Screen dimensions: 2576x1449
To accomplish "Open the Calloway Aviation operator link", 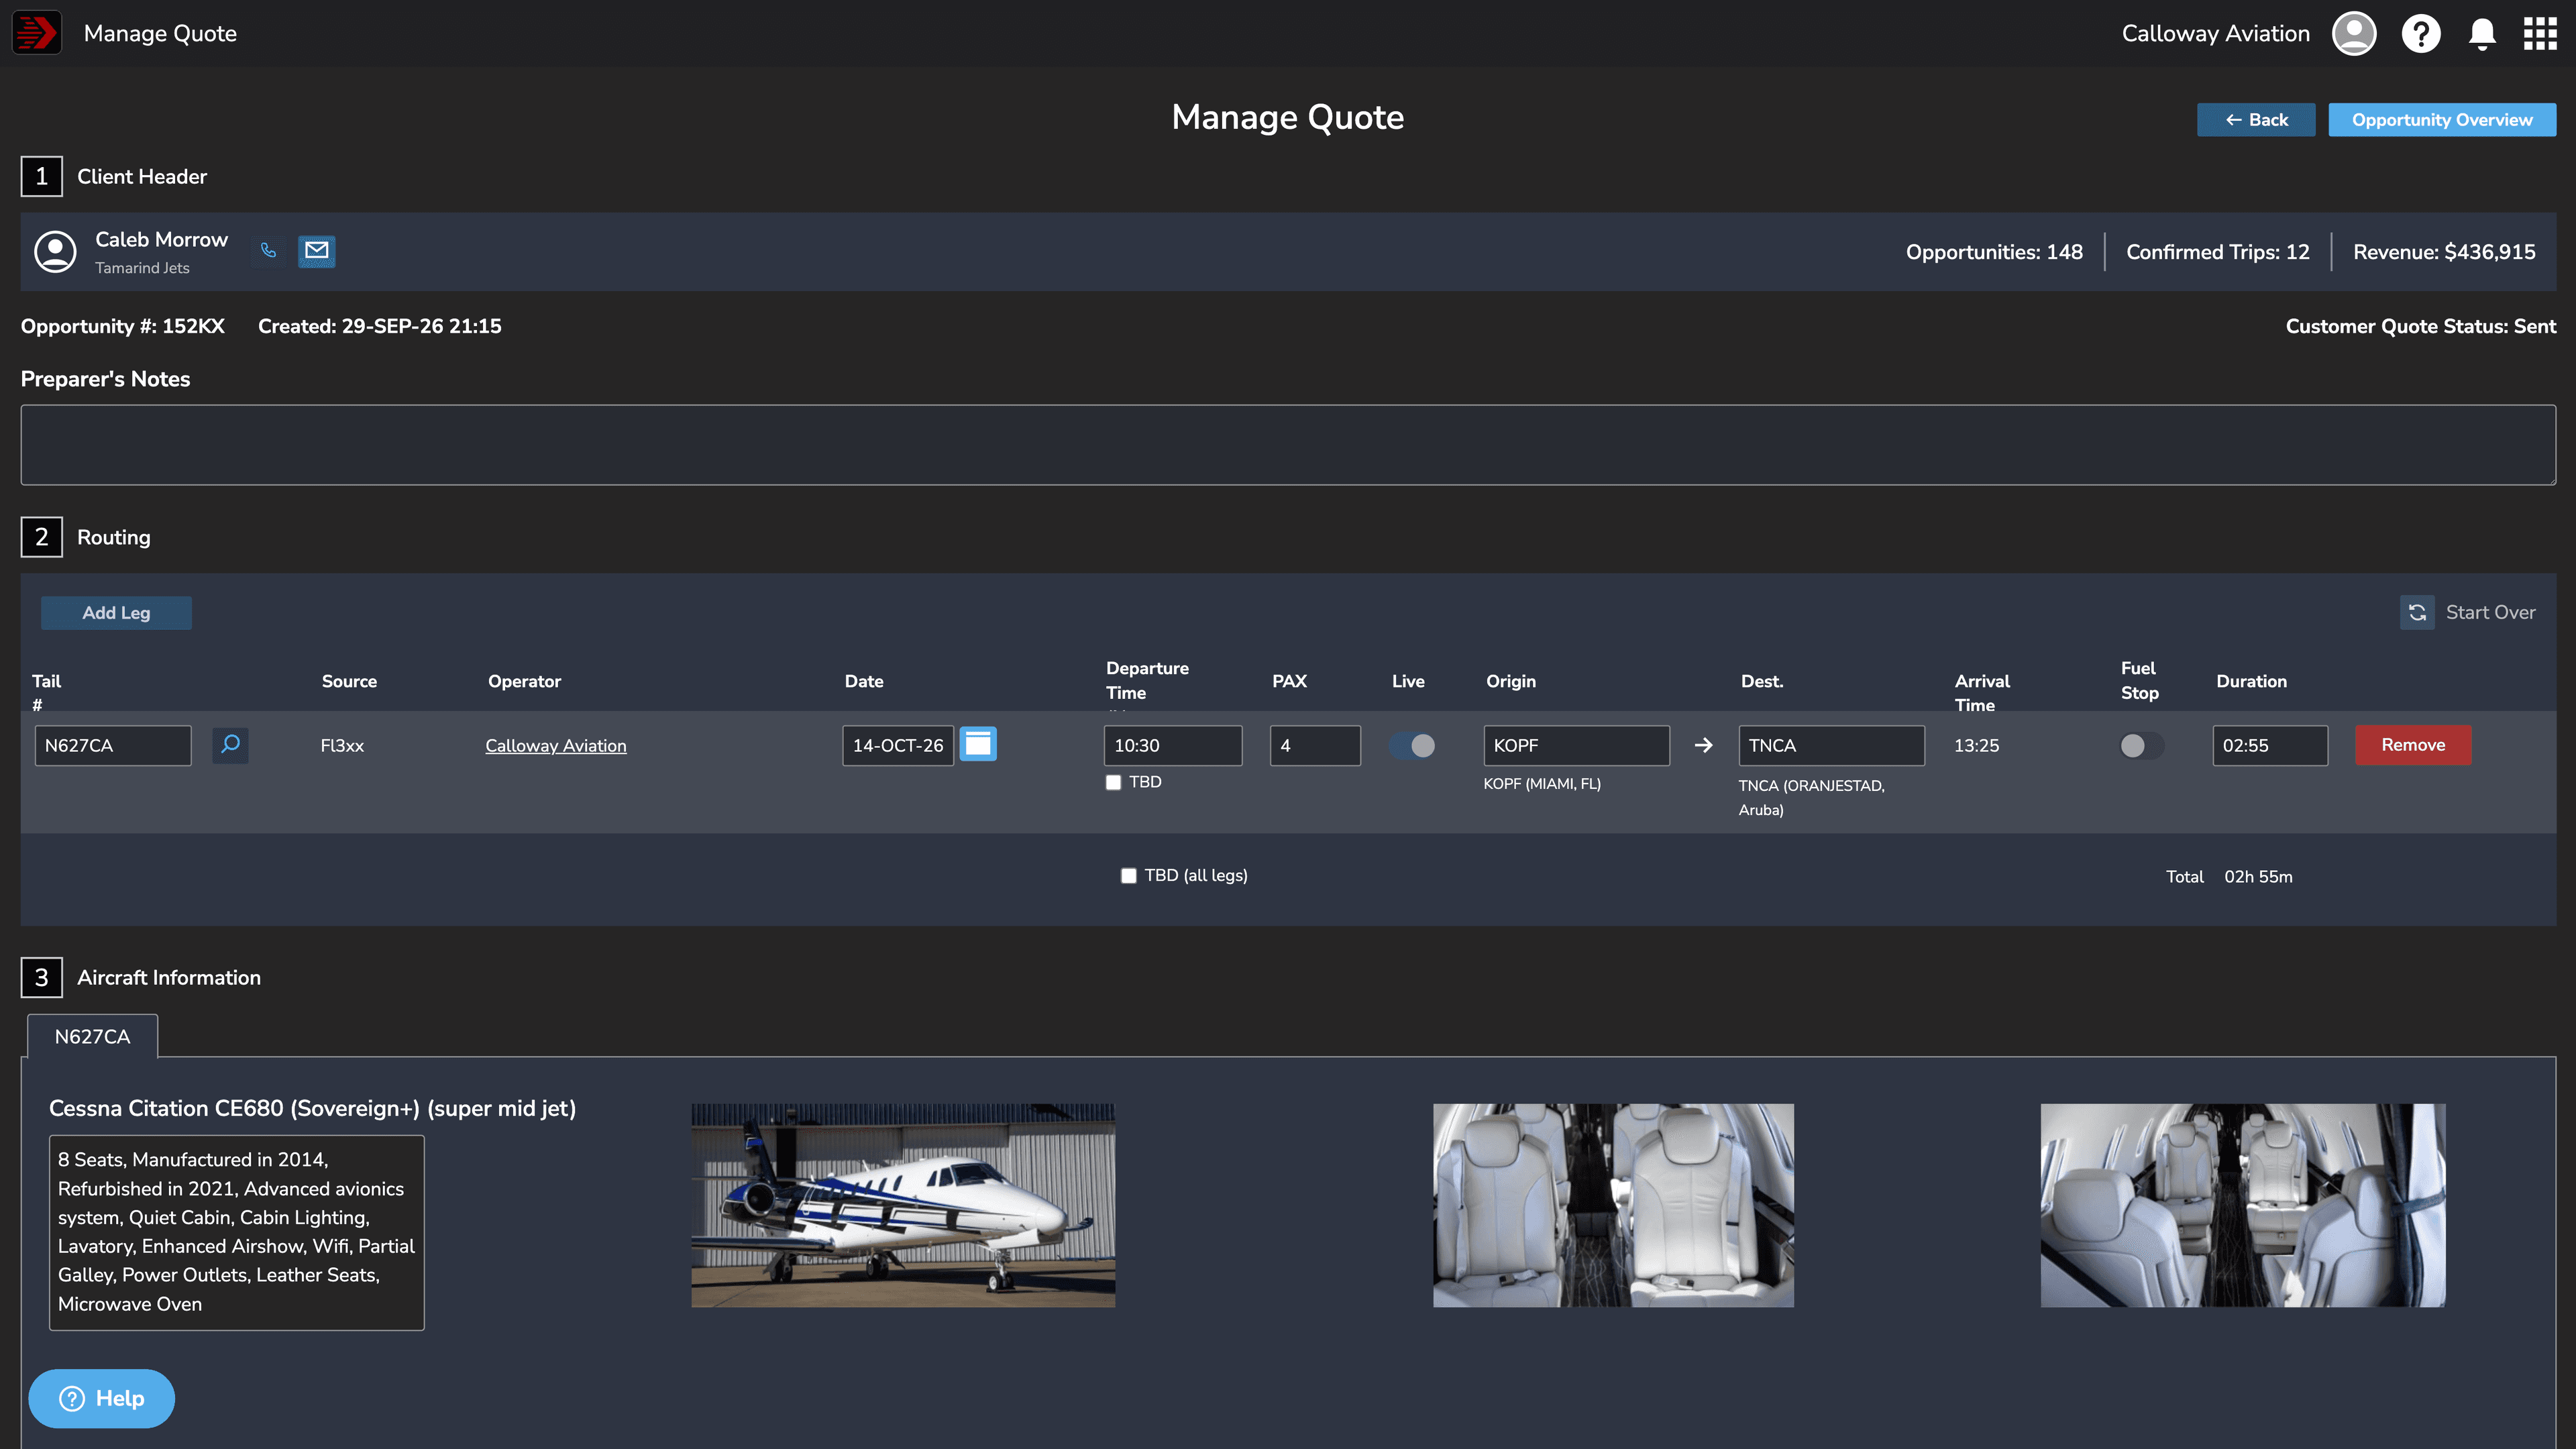I will [556, 745].
